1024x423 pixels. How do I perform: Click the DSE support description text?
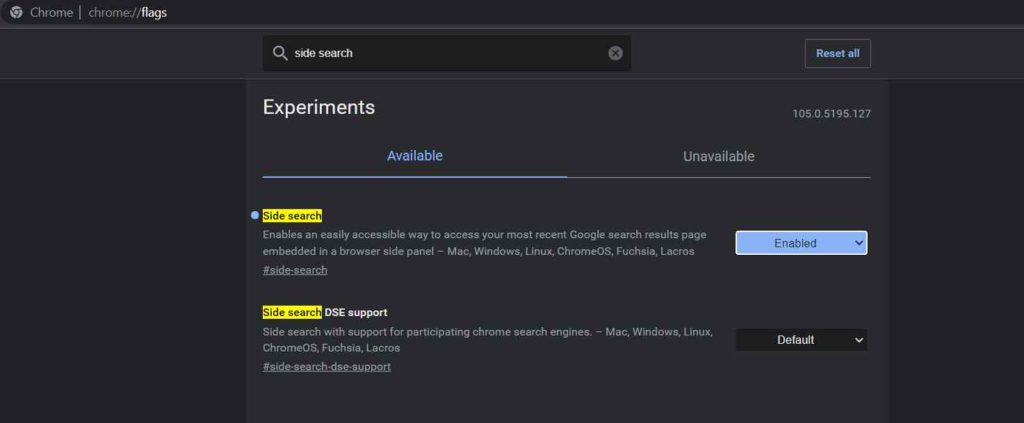tap(487, 339)
